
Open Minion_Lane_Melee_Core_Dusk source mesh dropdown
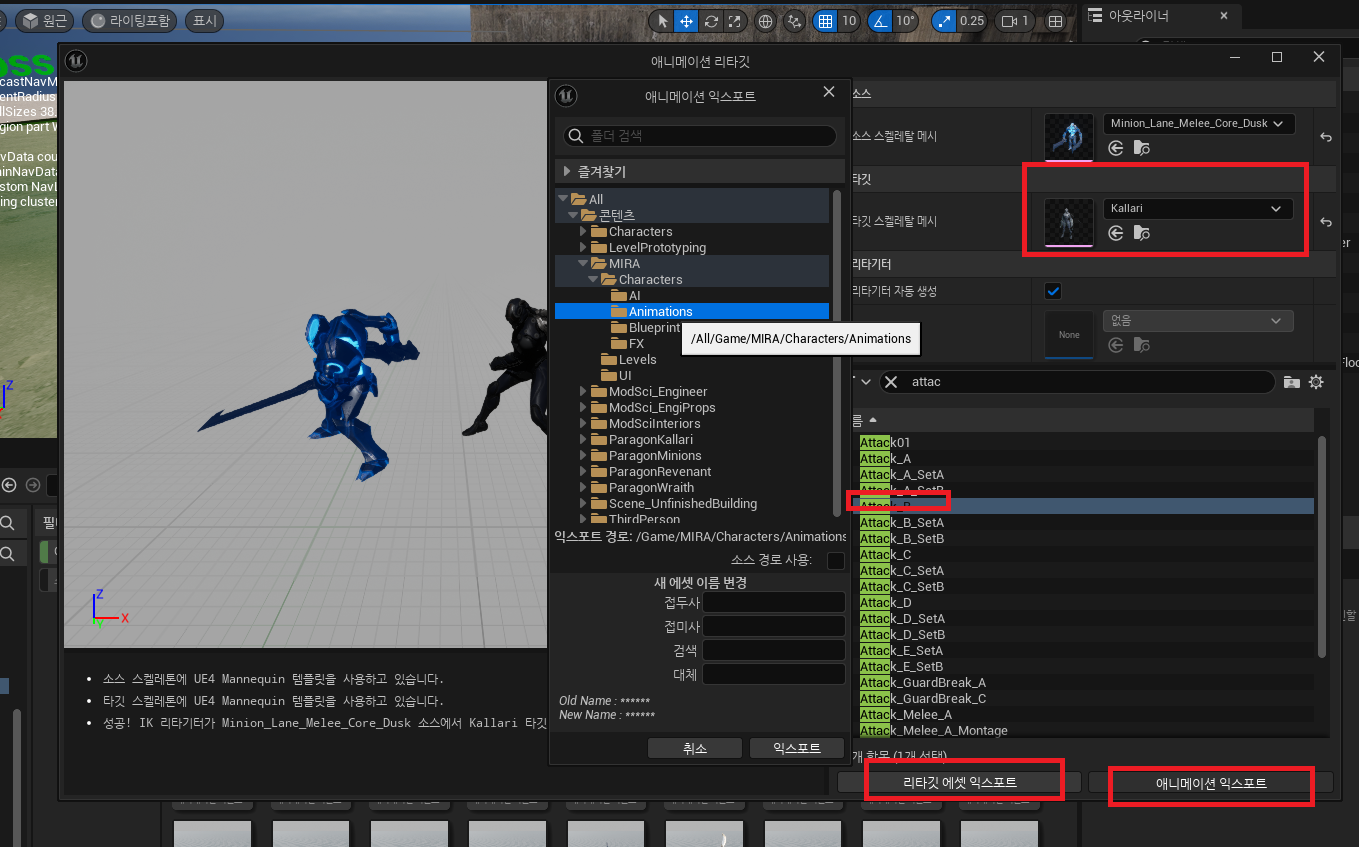[x=1198, y=124]
